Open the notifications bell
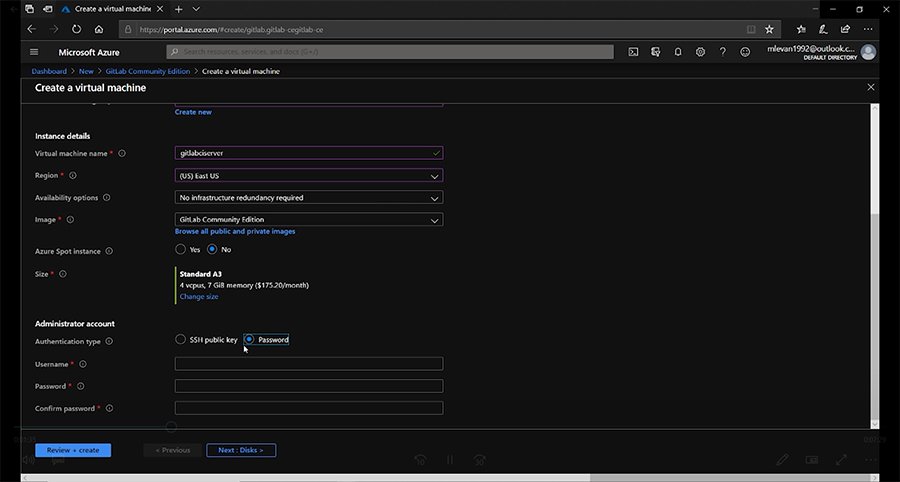The image size is (900, 482). tap(678, 52)
